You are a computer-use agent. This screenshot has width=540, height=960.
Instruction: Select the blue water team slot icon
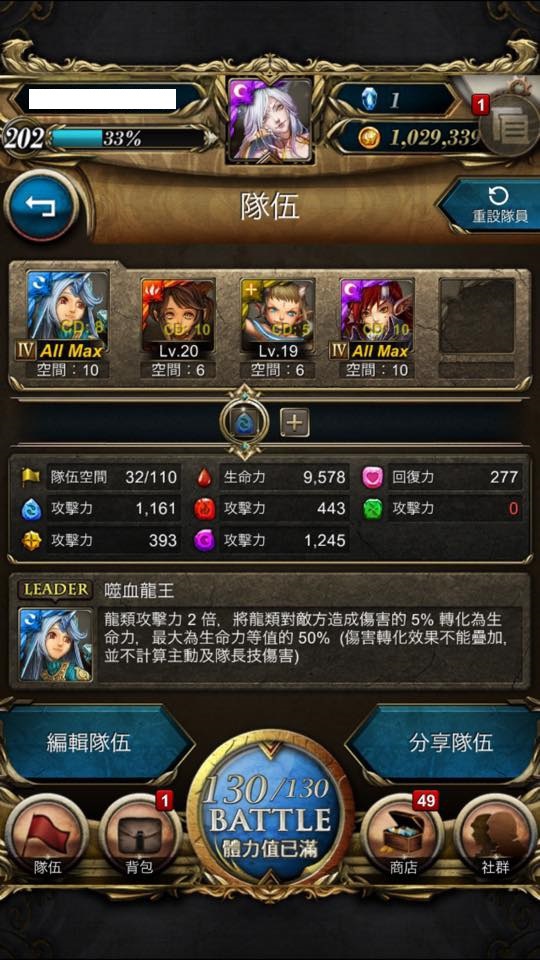pyautogui.click(x=245, y=422)
